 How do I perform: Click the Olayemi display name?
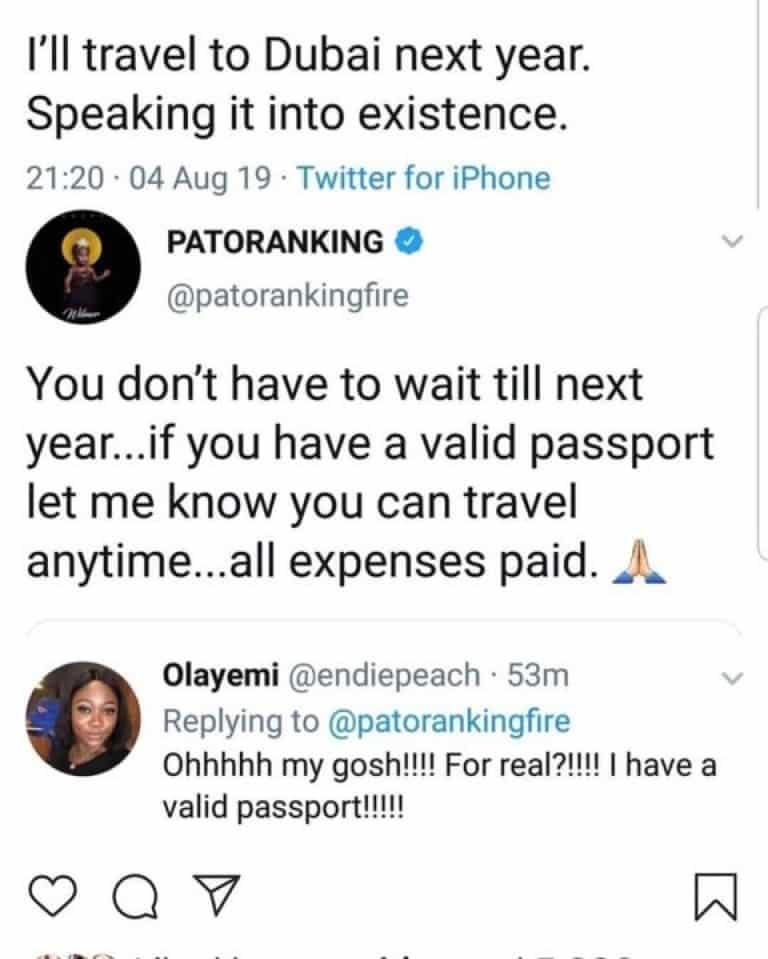tap(220, 676)
